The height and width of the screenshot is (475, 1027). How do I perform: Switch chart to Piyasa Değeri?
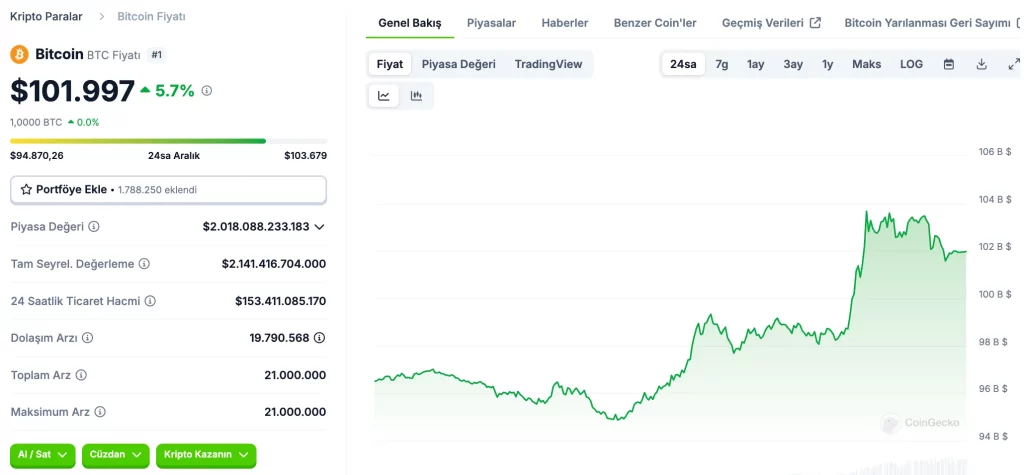[x=458, y=64]
